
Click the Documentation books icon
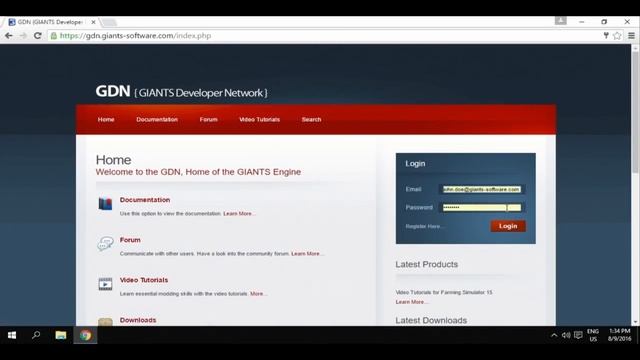coord(105,203)
